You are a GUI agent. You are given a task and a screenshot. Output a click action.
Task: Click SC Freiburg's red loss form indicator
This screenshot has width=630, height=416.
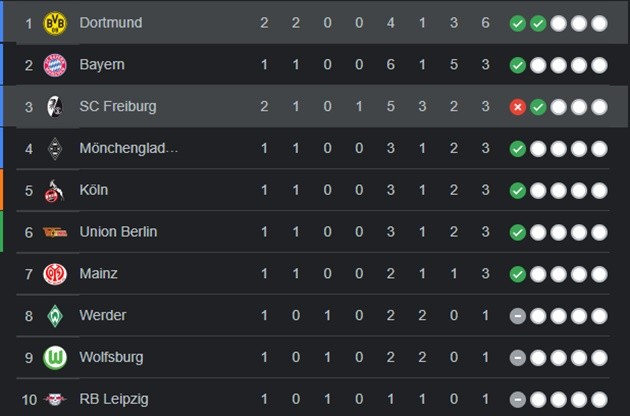pos(517,107)
